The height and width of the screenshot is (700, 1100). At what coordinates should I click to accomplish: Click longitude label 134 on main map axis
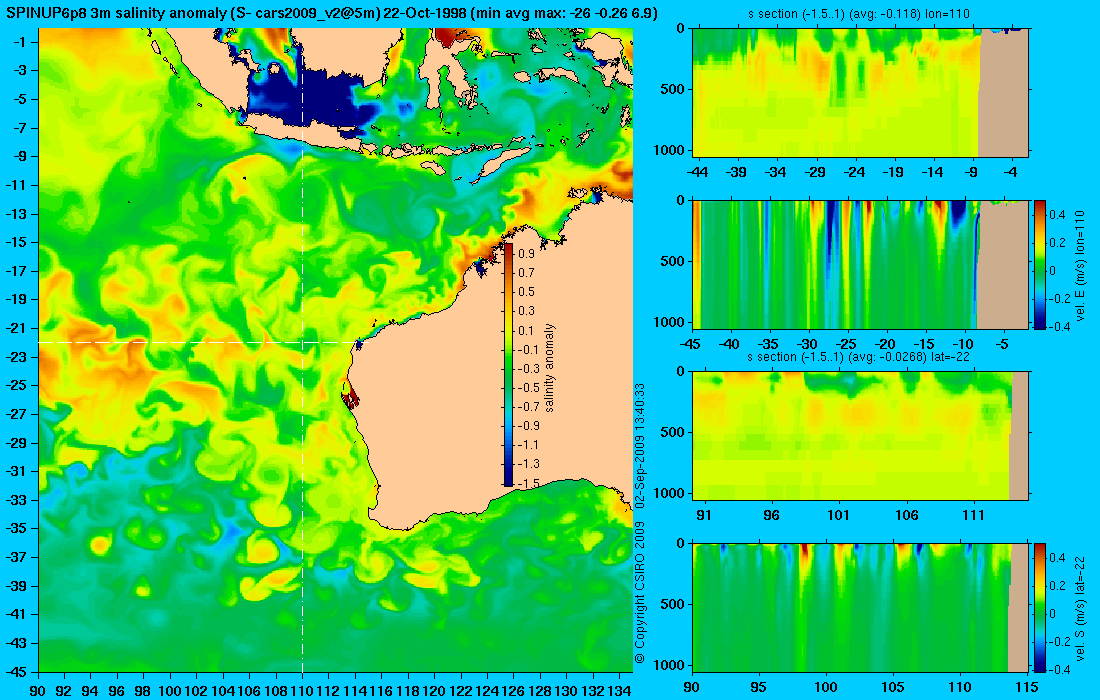pyautogui.click(x=619, y=691)
